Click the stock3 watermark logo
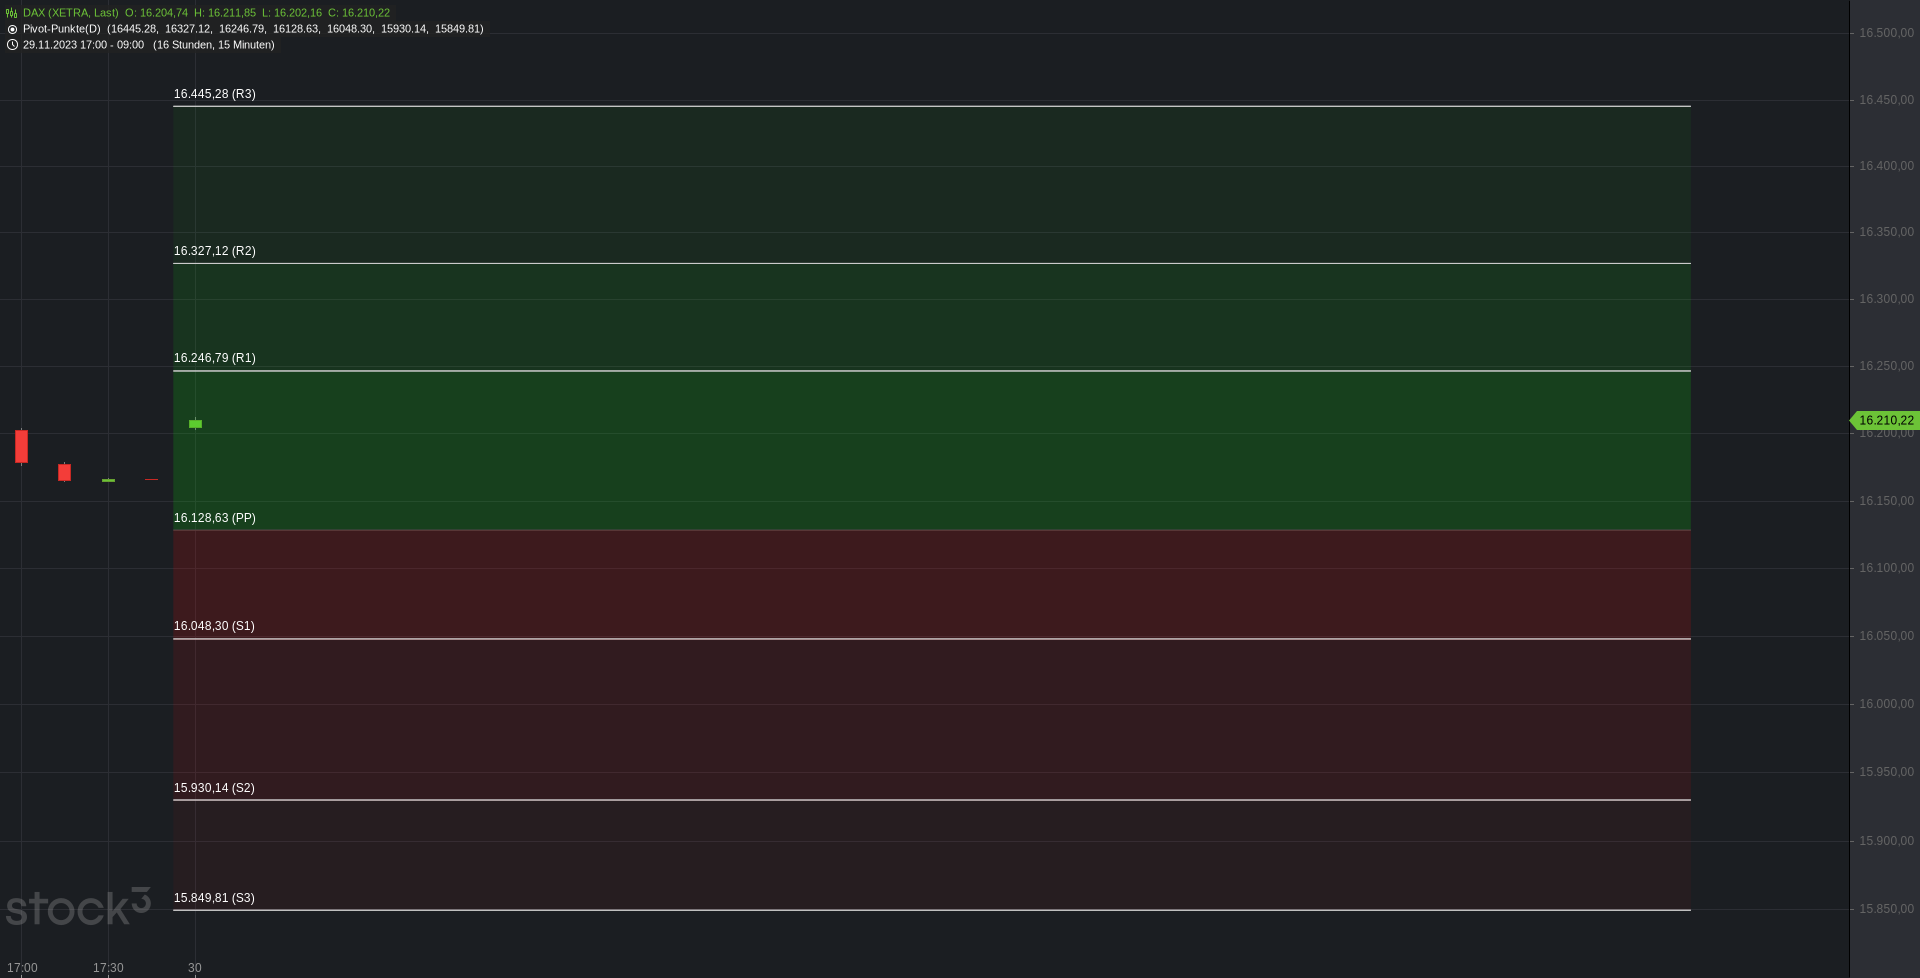This screenshot has height=978, width=1920. (78, 907)
